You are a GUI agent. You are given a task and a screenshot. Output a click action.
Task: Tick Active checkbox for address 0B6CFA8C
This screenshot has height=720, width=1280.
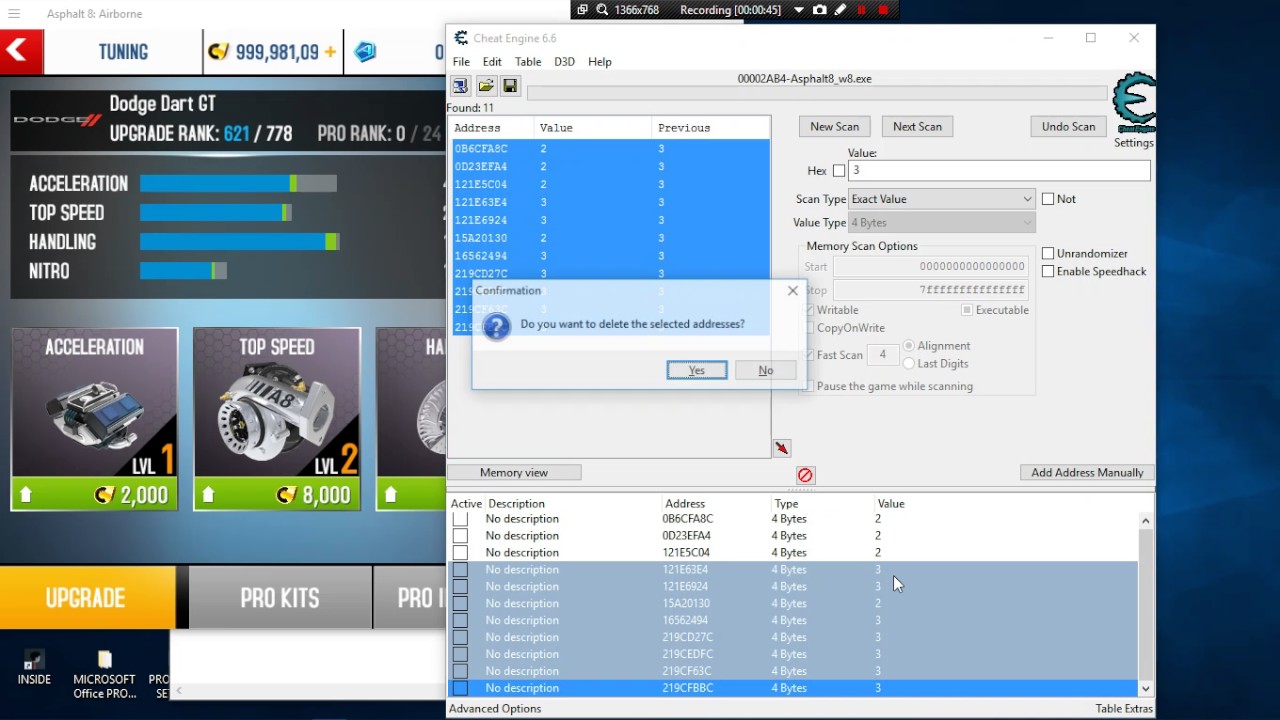coord(460,519)
